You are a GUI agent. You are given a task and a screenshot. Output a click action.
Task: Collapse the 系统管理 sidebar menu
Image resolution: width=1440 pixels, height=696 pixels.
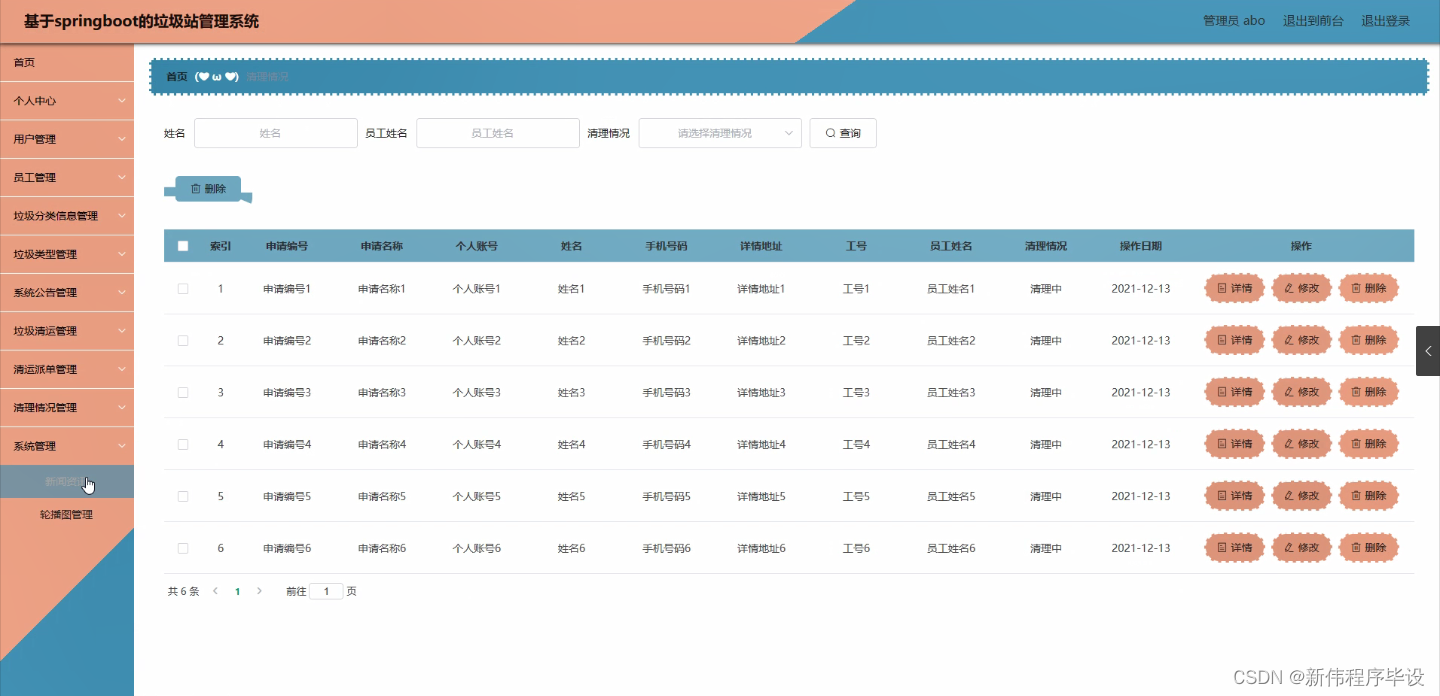[67, 446]
